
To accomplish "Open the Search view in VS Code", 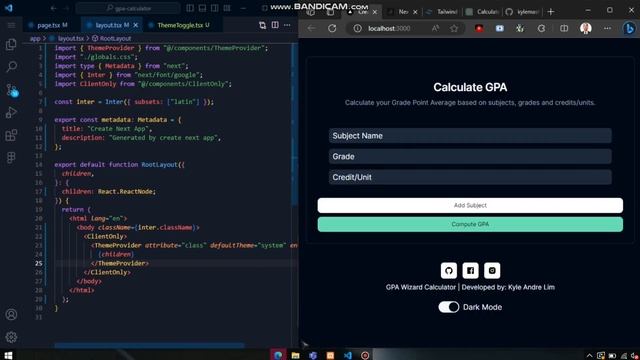I will (x=11, y=66).
